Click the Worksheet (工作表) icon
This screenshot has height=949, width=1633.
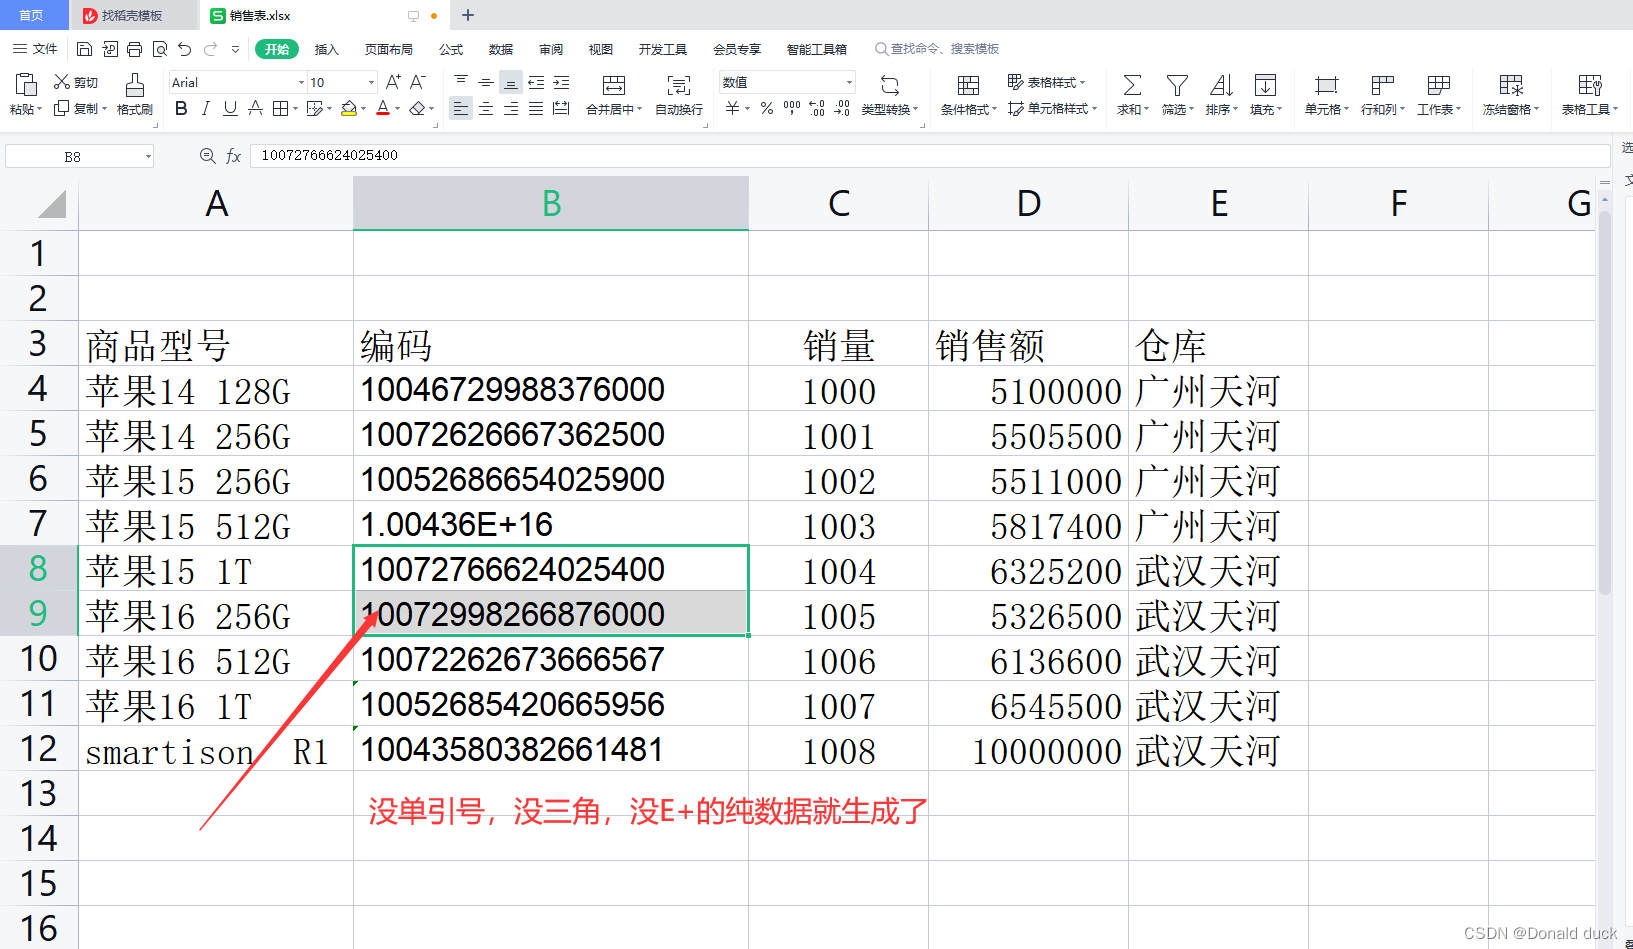[x=1439, y=85]
